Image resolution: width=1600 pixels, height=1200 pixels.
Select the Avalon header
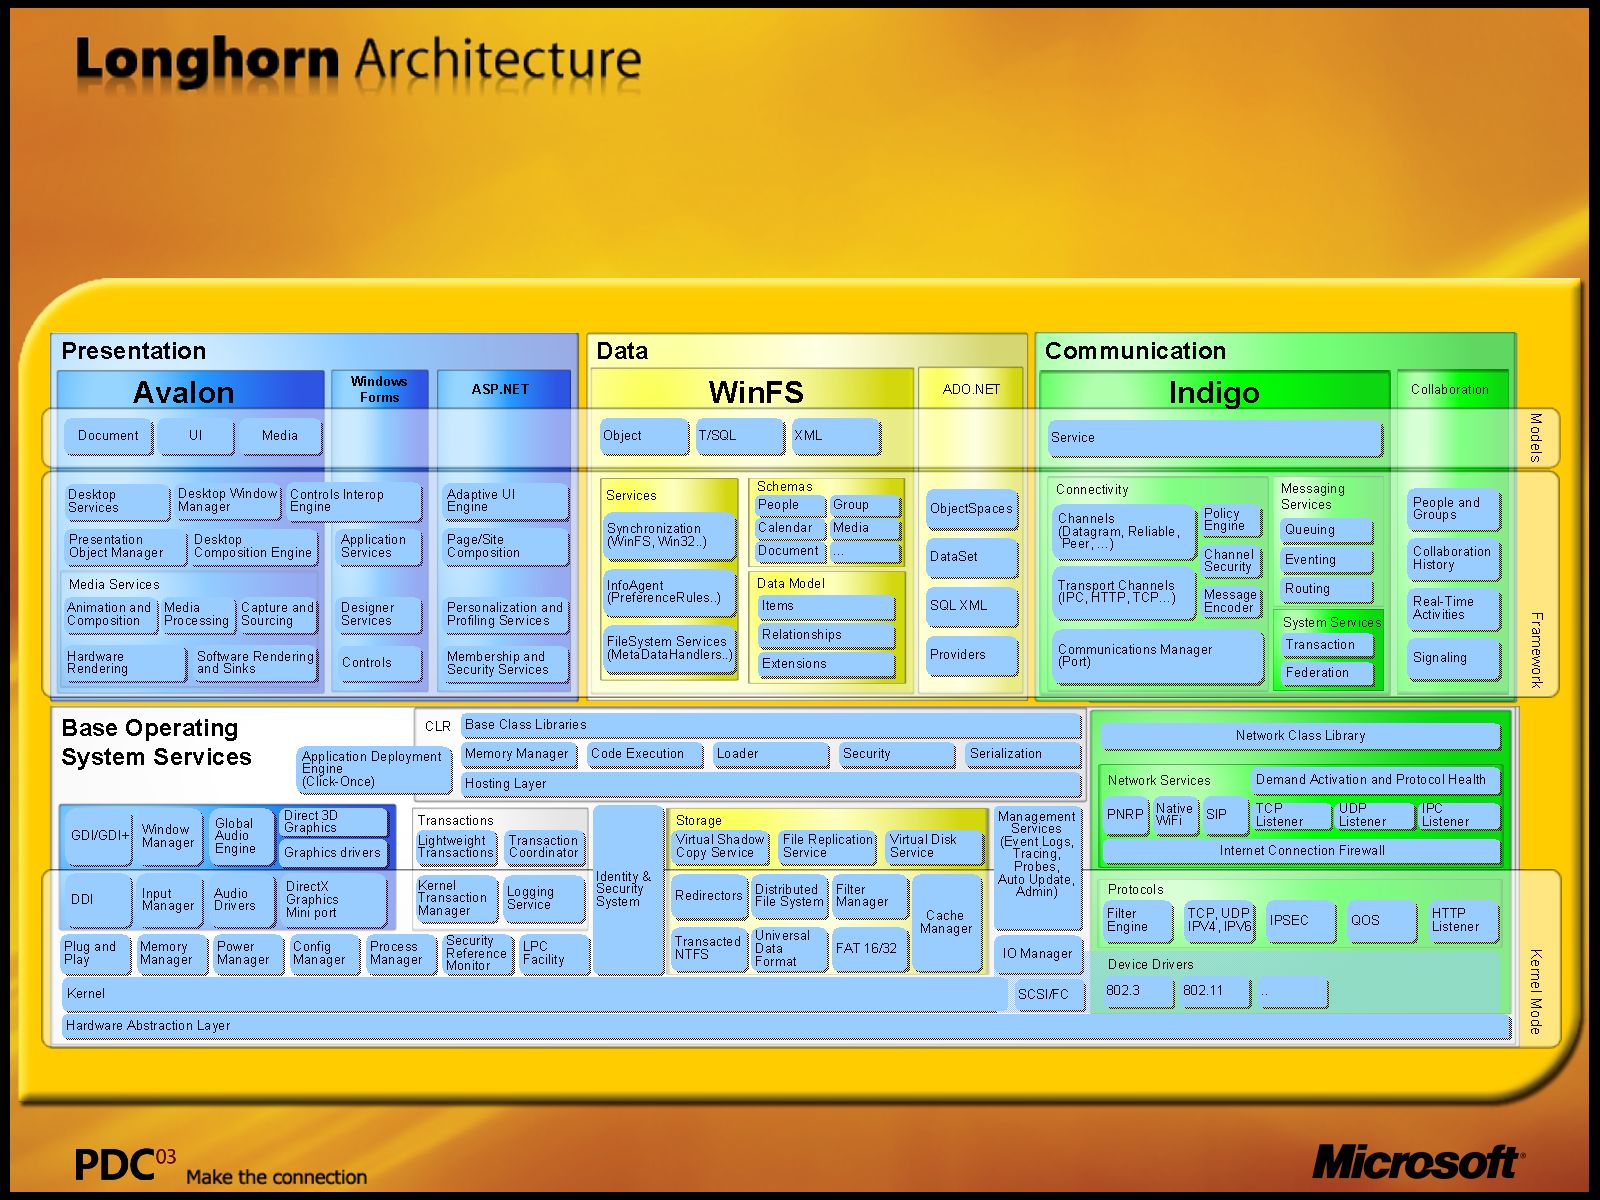[185, 391]
